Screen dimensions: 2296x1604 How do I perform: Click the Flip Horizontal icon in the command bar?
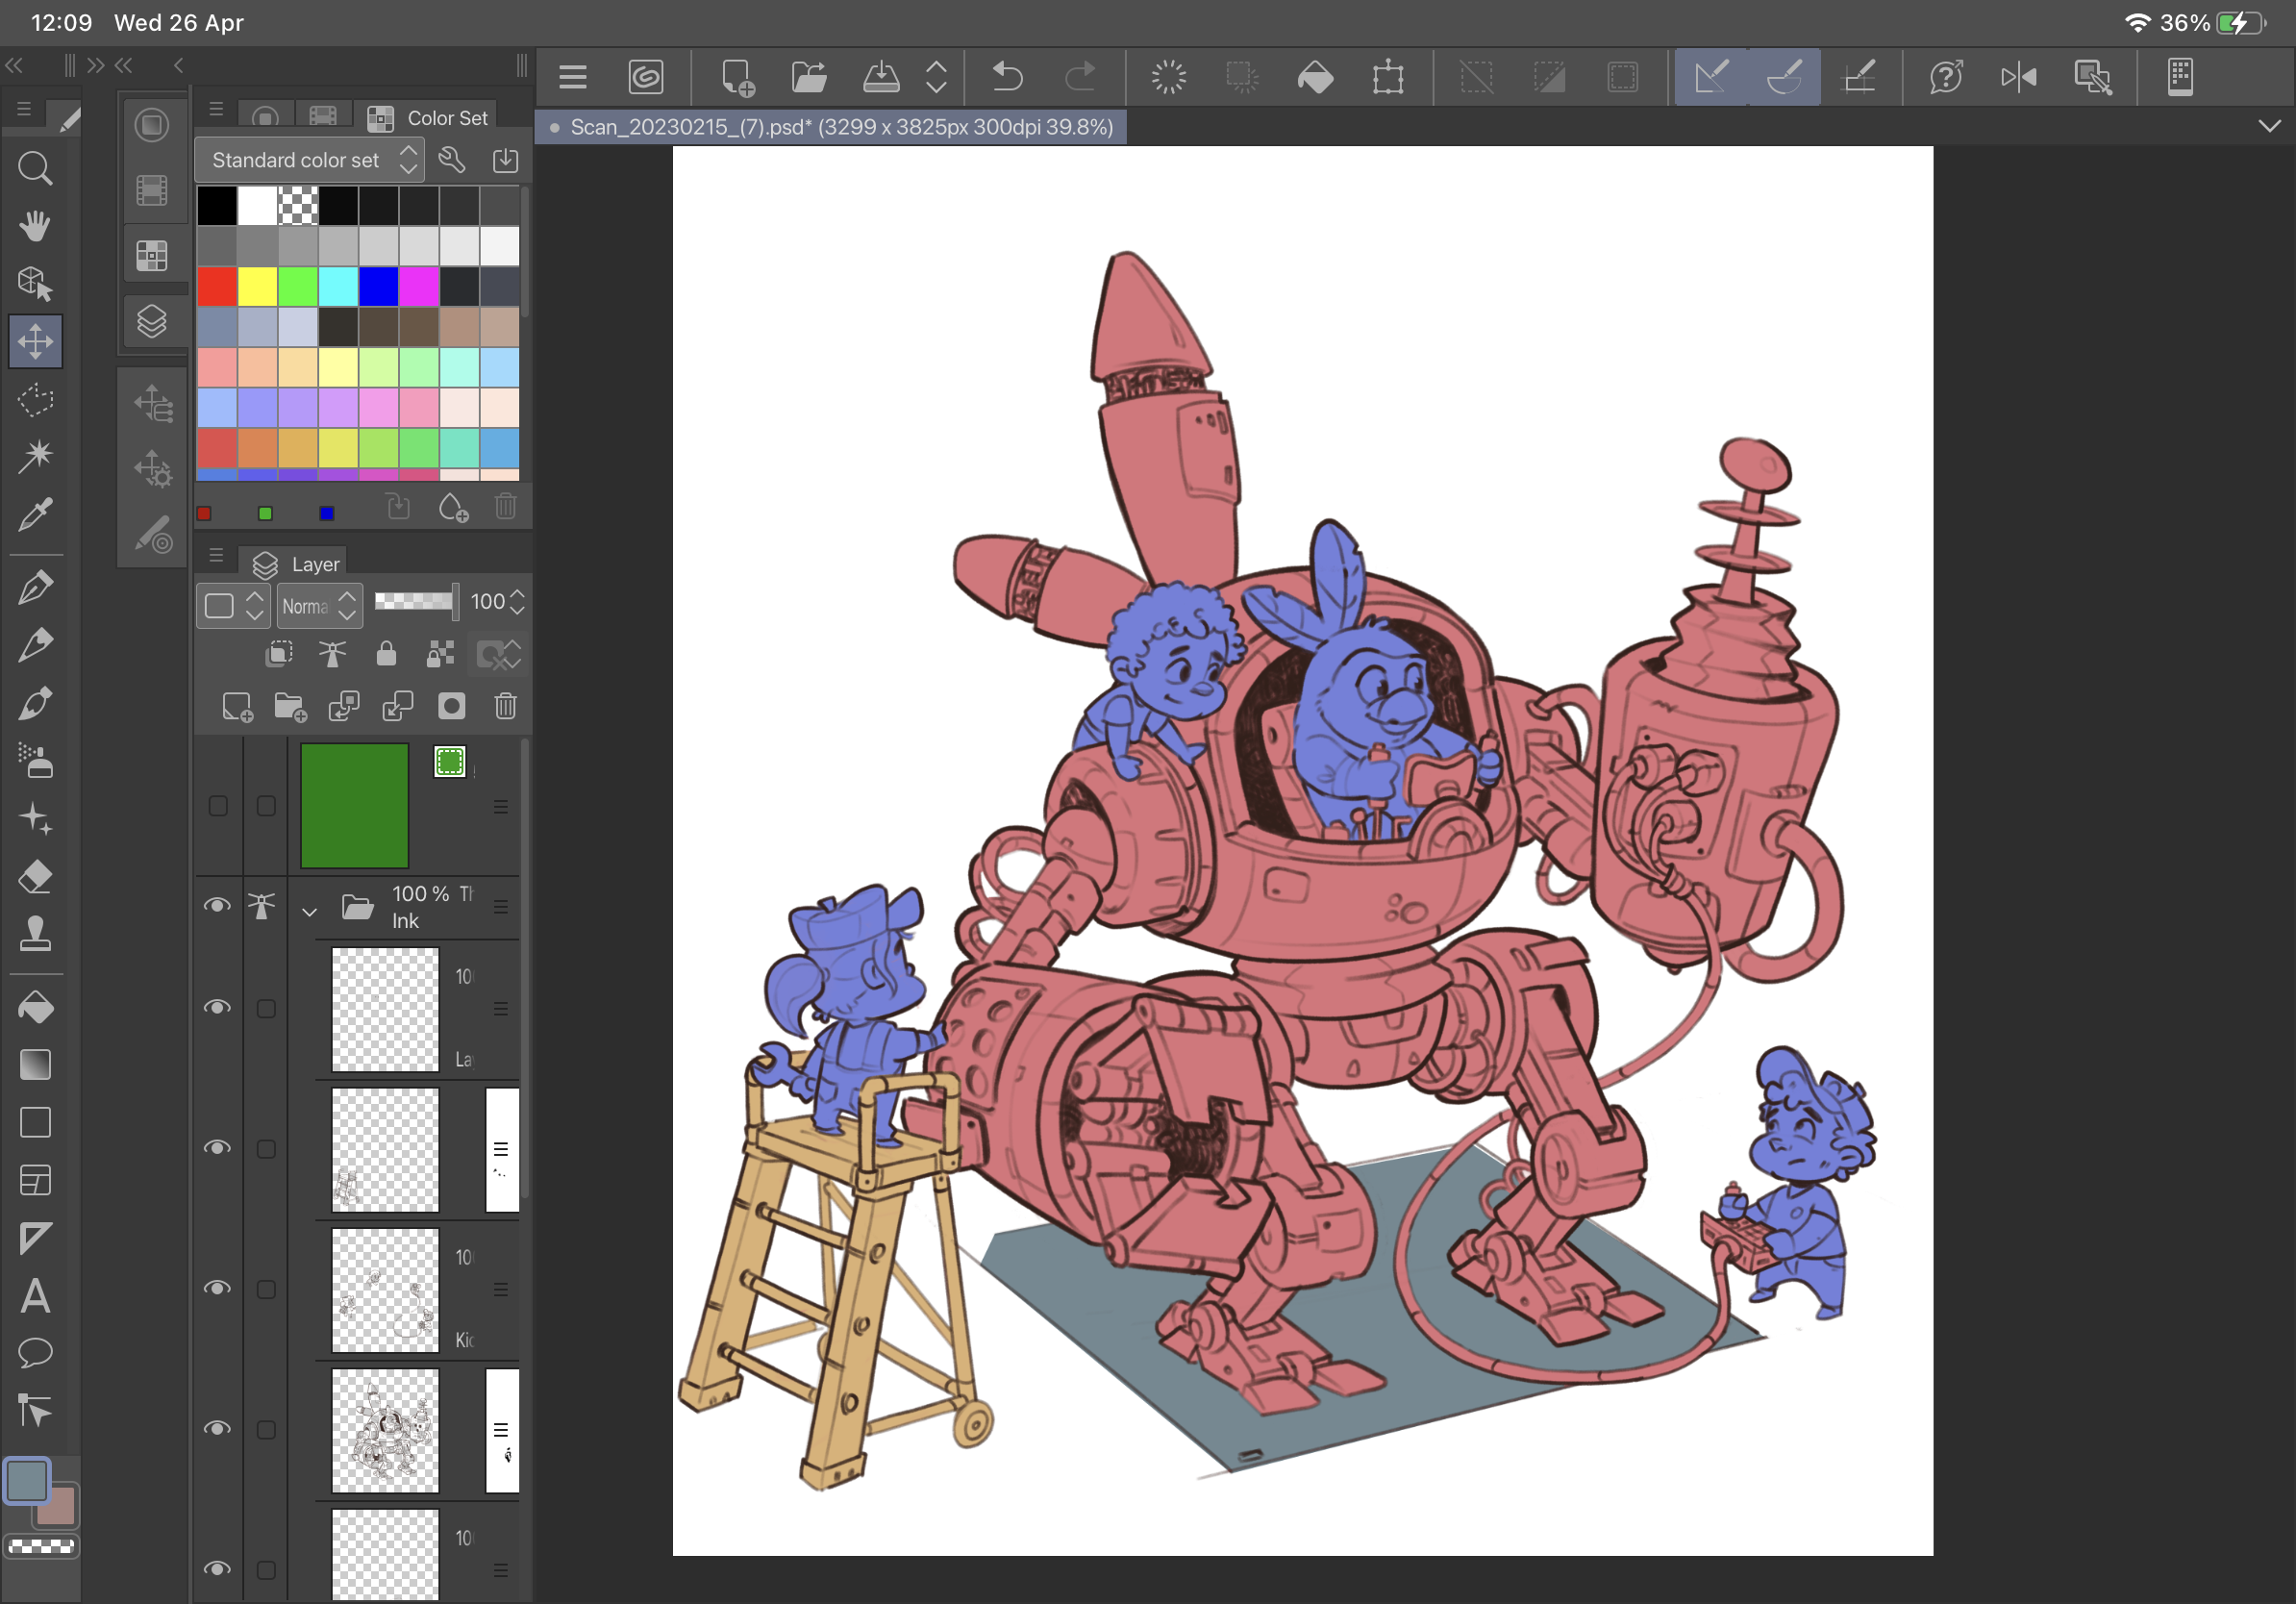tap(2018, 77)
